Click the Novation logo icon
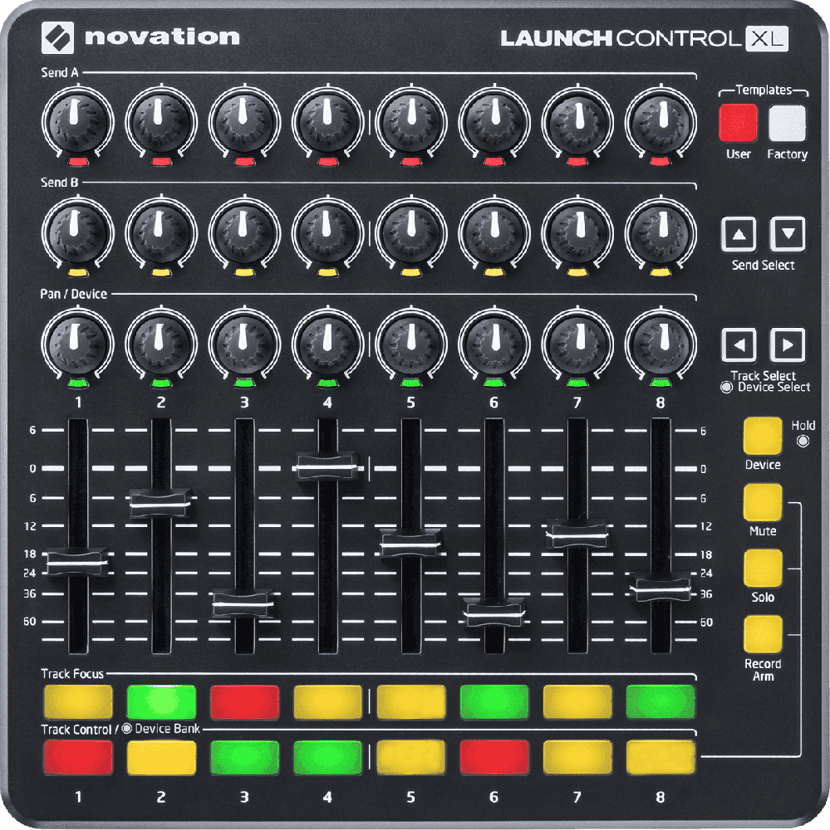 tap(57, 37)
